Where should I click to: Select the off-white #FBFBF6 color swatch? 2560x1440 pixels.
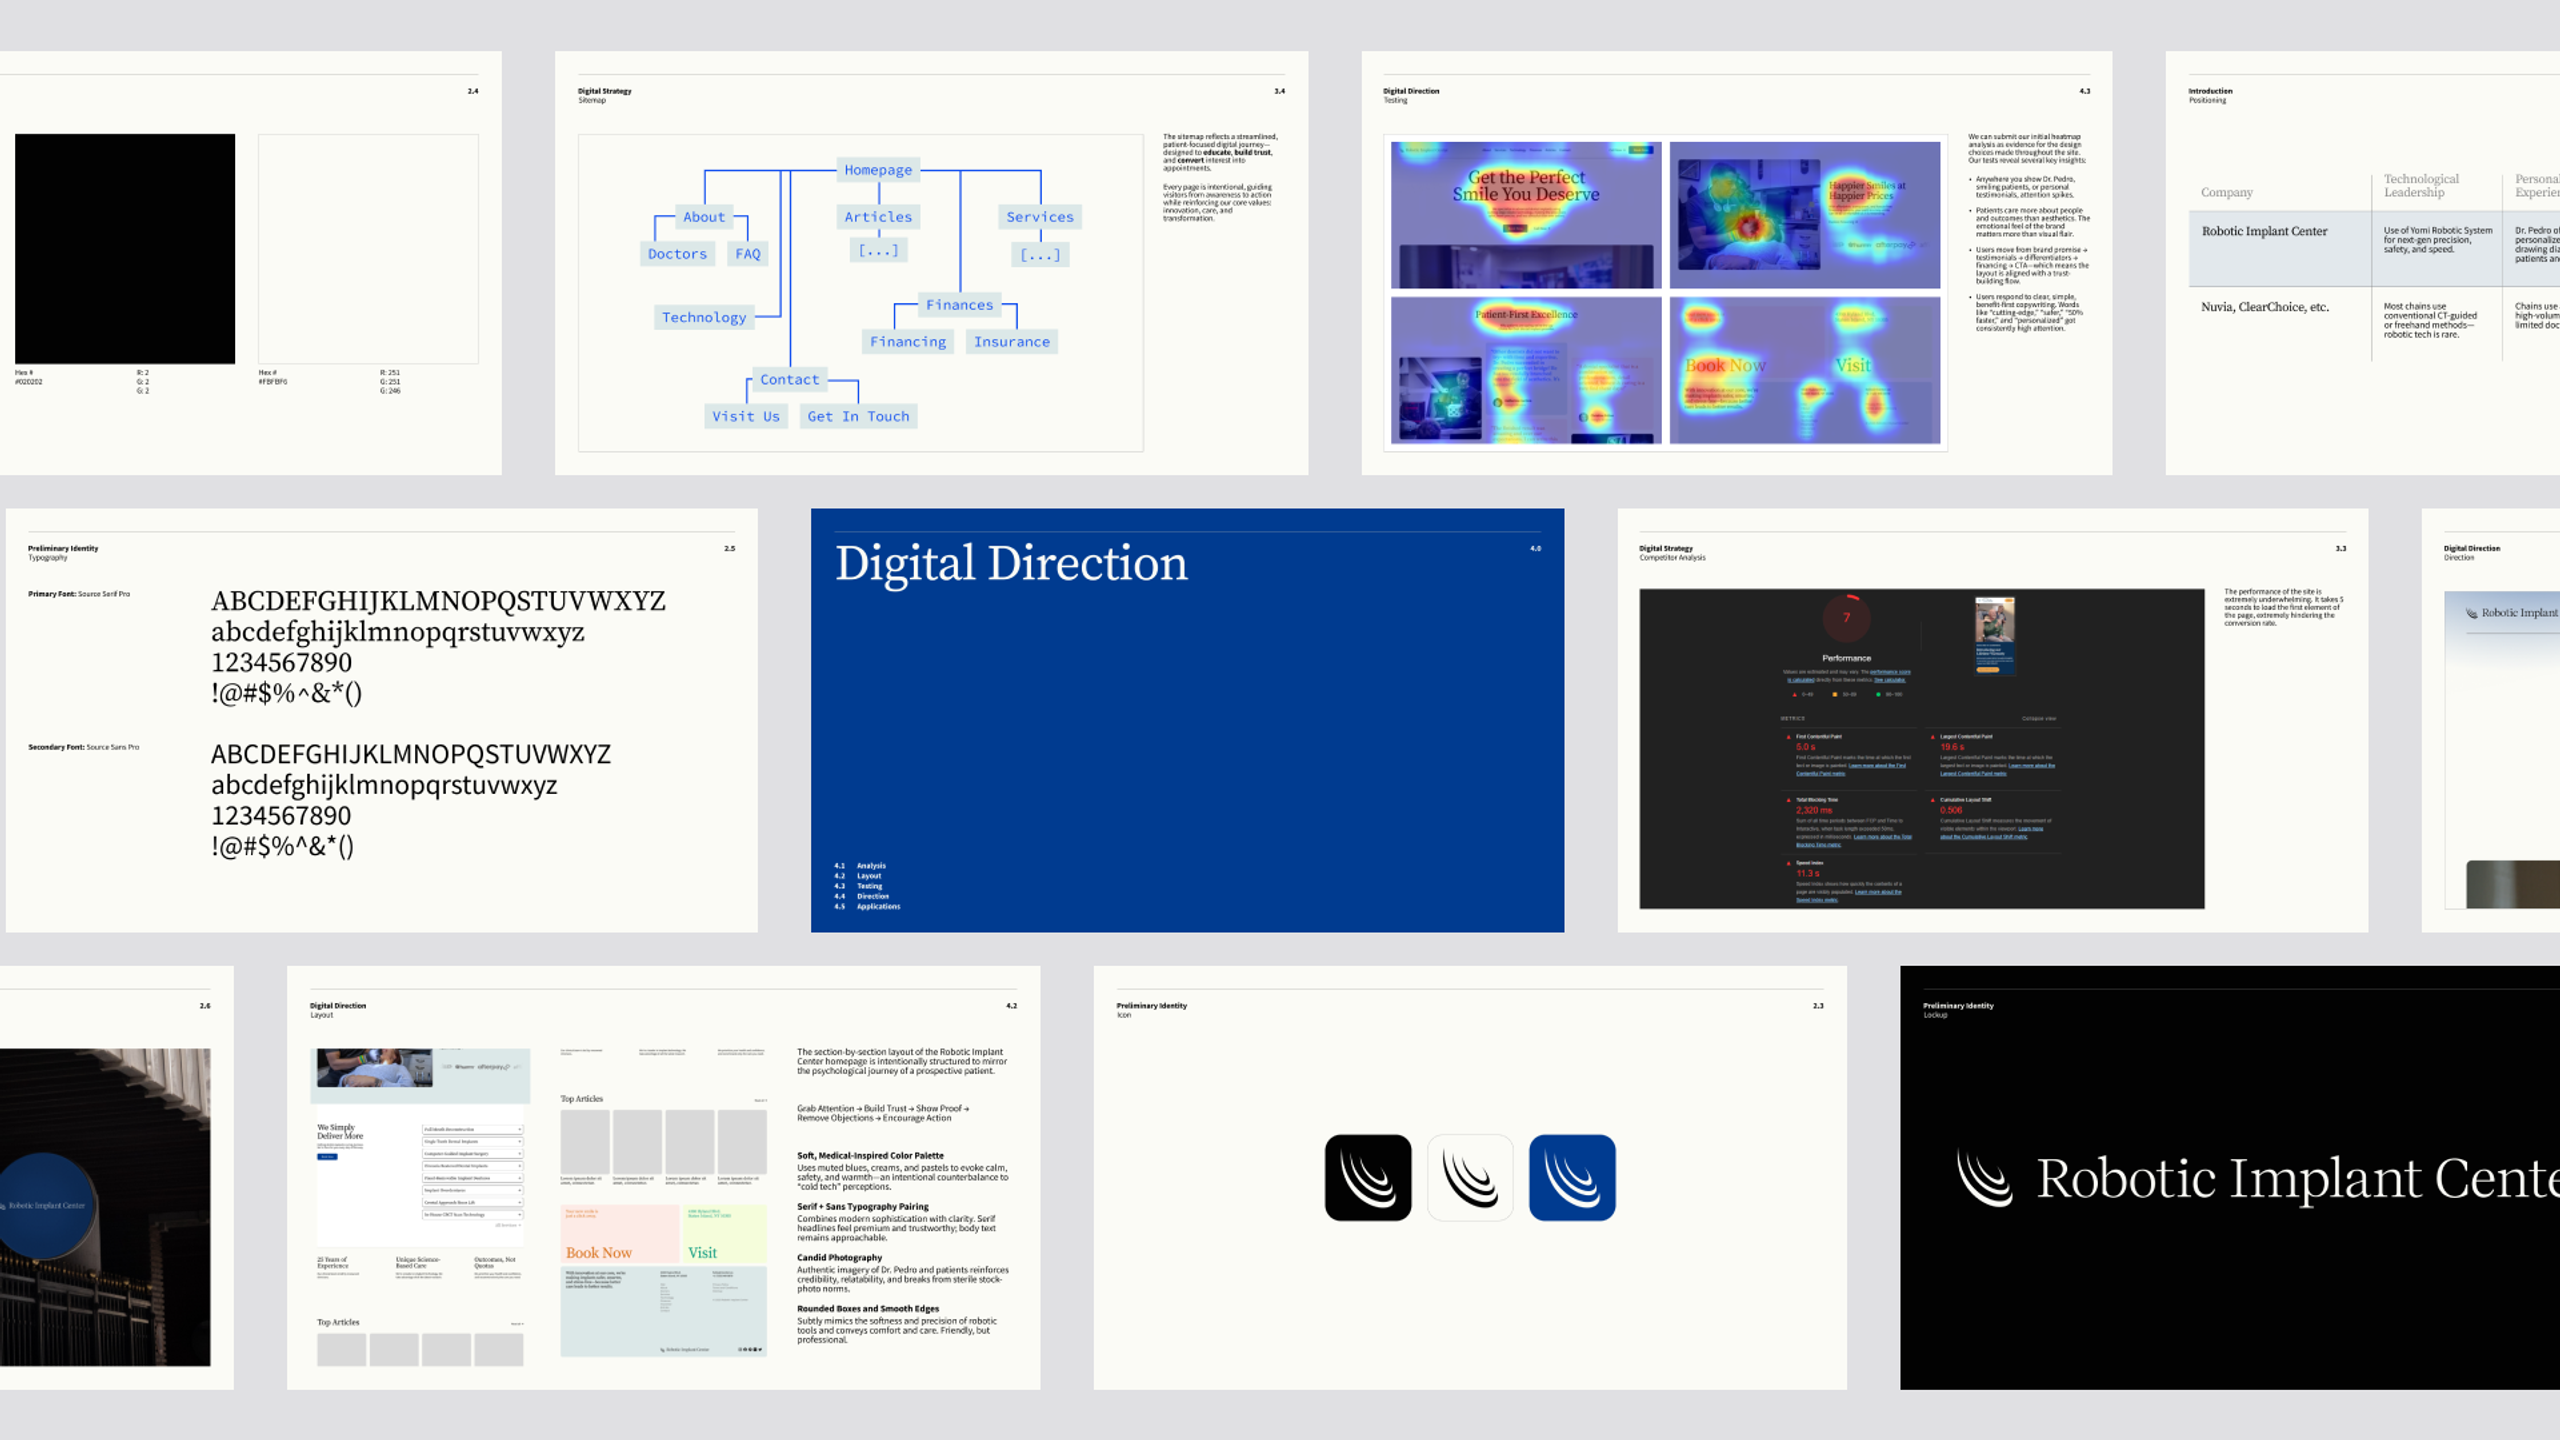coord(368,249)
